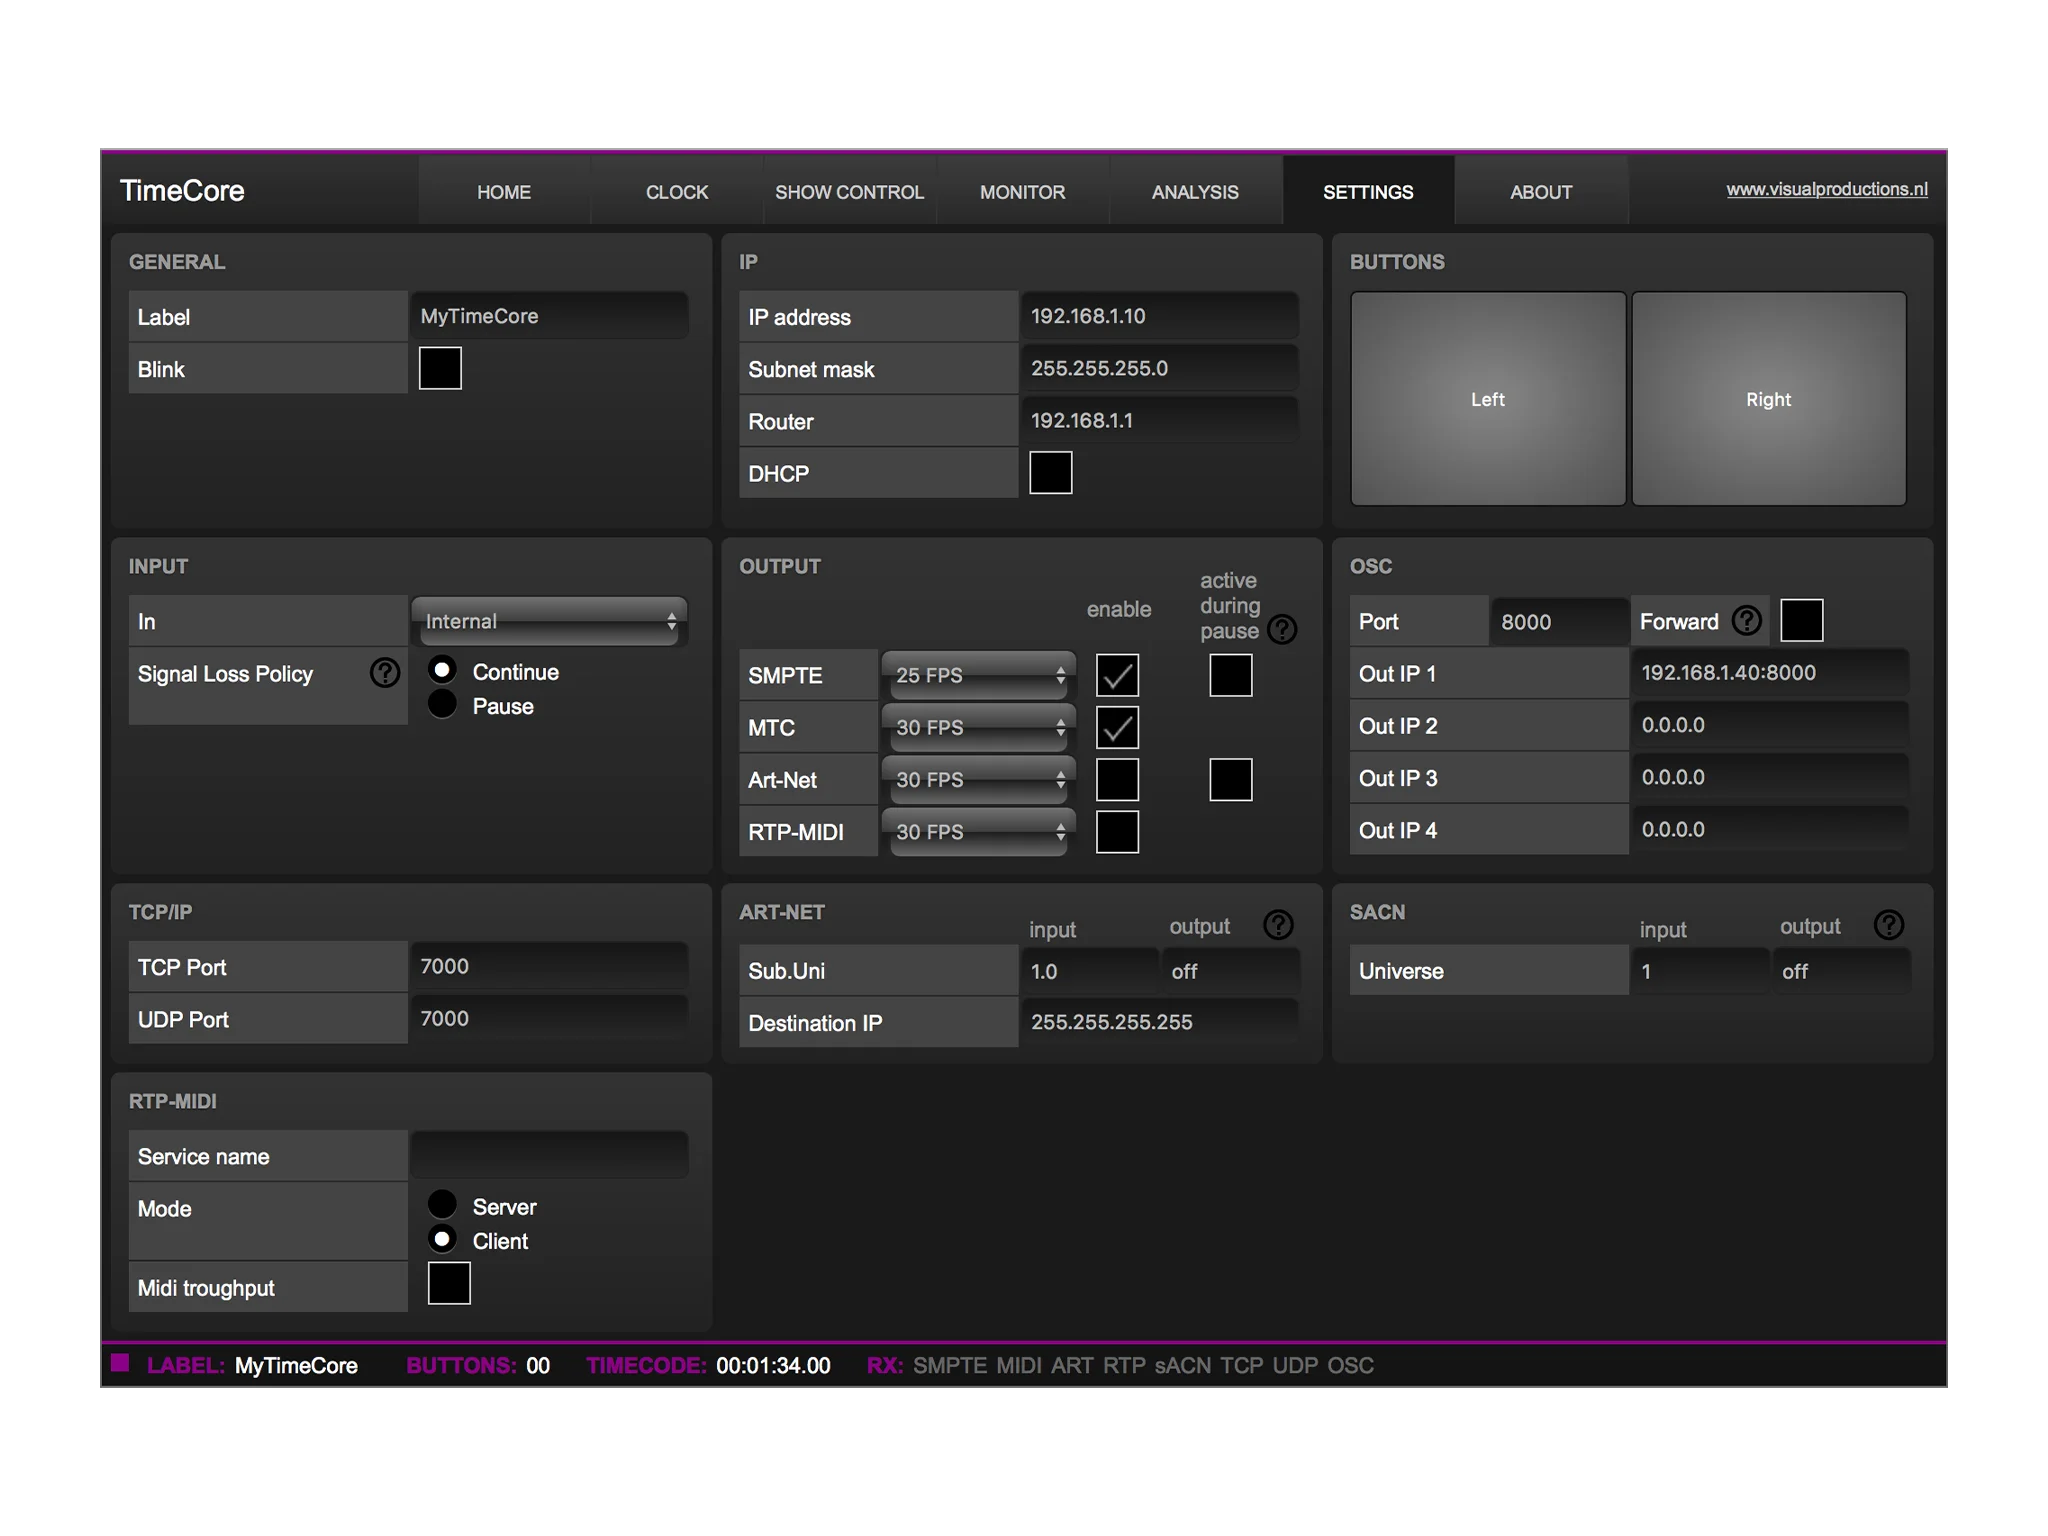Select Server mode for RTP-MIDI
Screen dimensions: 2048x1536
(x=442, y=1205)
